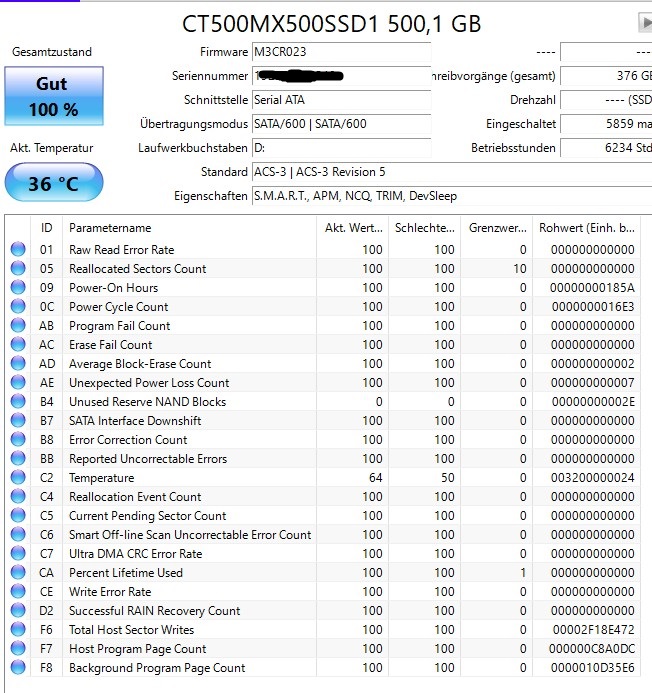Click status icon of Write Error Rate
Screen dimensions: 652x693
point(18,591)
